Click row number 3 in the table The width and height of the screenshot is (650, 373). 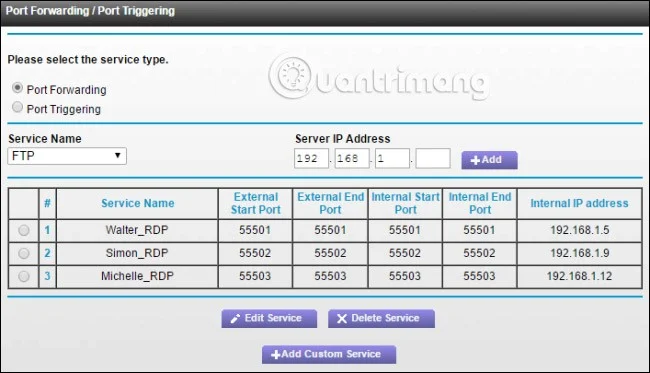pos(47,276)
